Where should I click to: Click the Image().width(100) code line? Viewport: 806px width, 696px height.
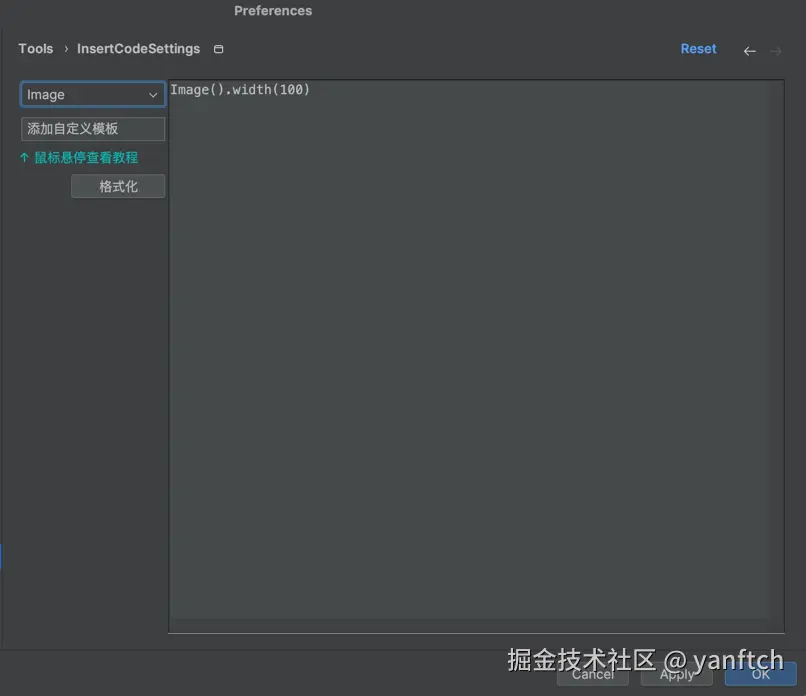coord(240,90)
